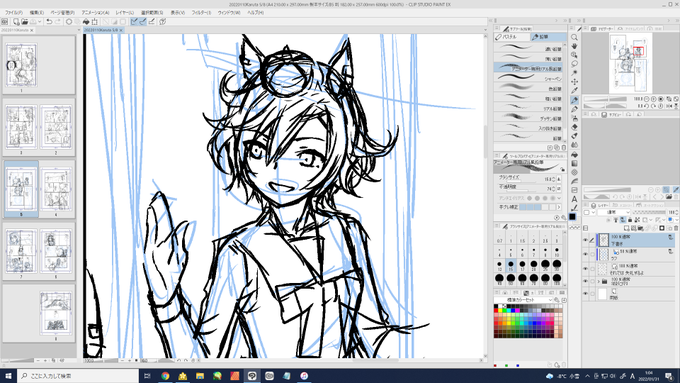Click the Delete layer trash icon
680x383 pixels.
coord(675,228)
